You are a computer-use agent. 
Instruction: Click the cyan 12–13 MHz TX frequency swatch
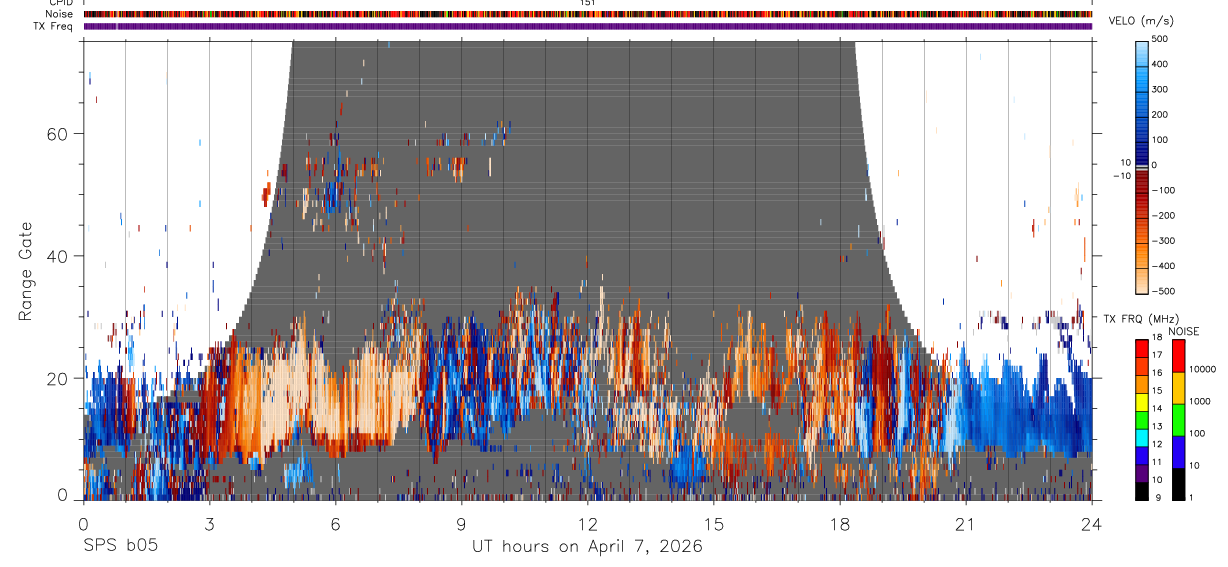click(x=1141, y=437)
